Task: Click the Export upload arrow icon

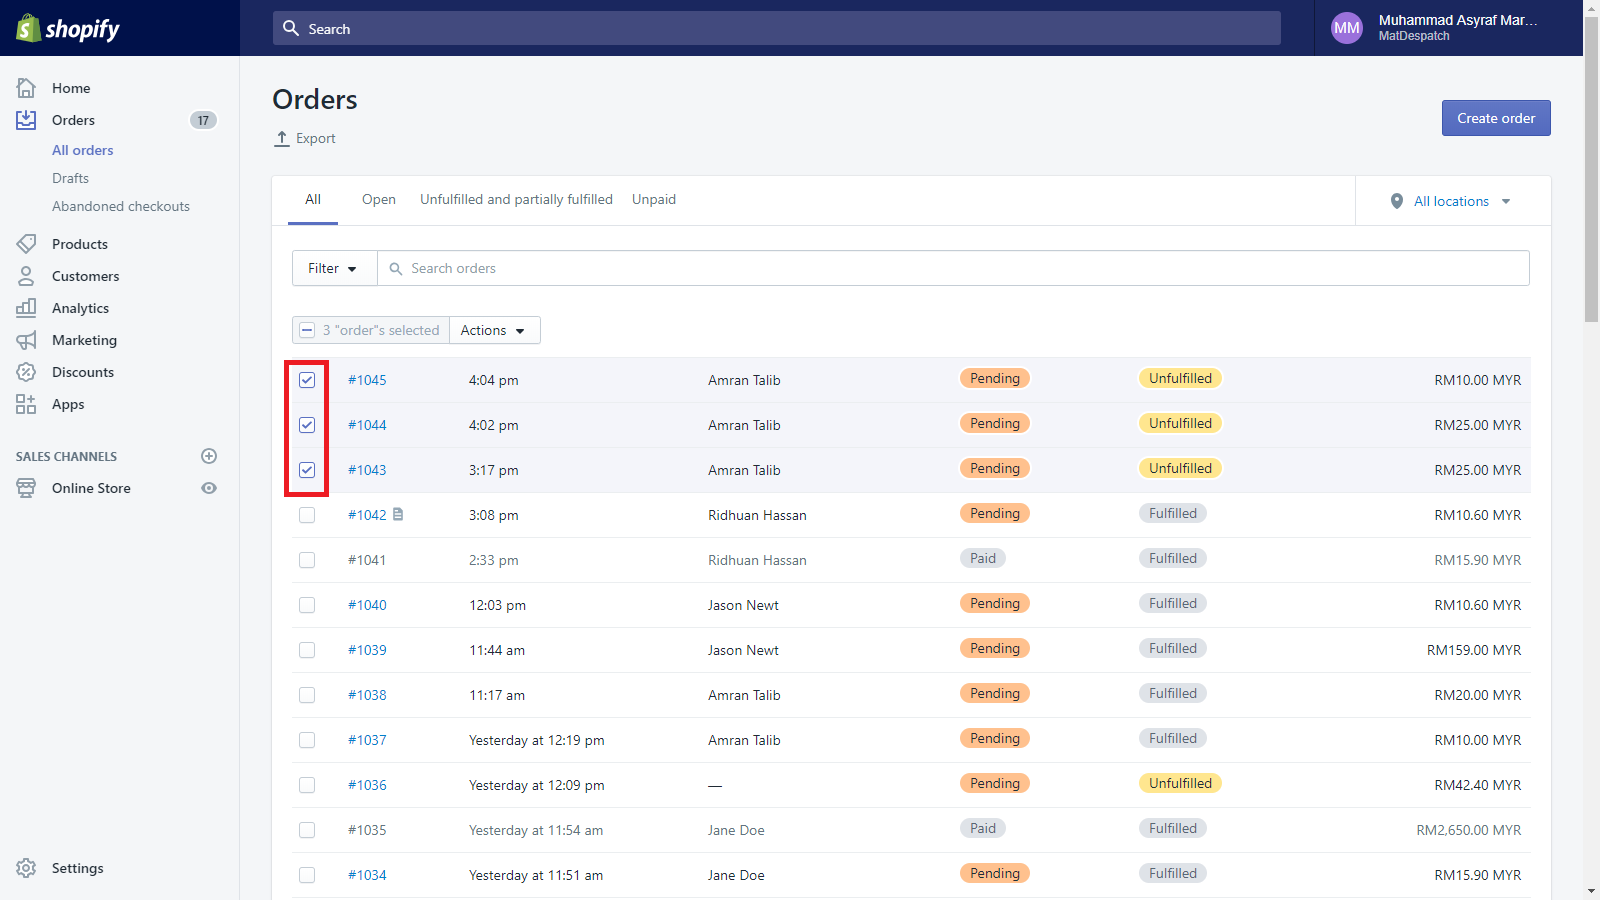Action: click(282, 139)
